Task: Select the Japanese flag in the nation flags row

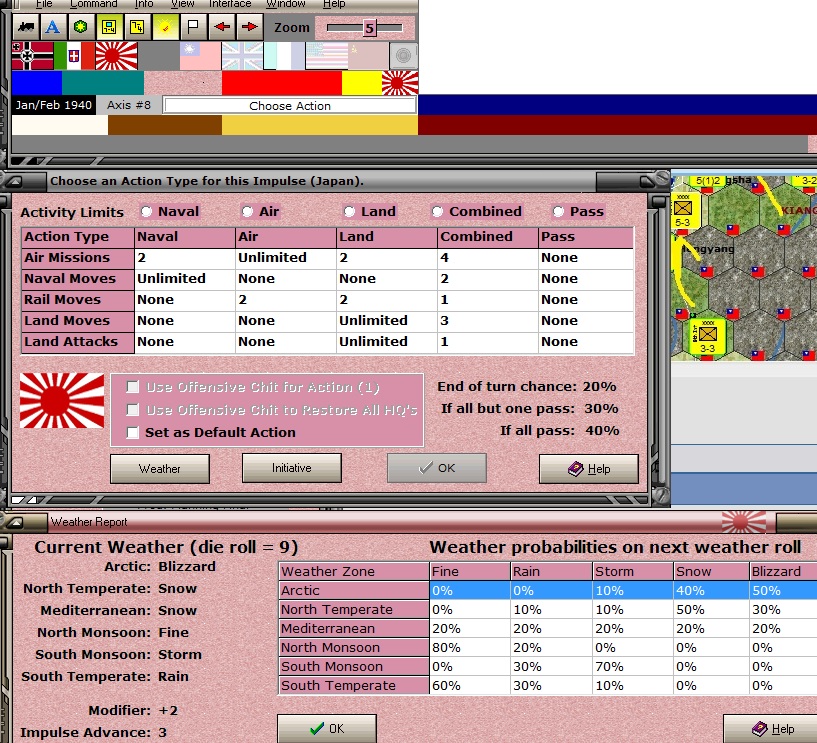Action: pos(117,56)
